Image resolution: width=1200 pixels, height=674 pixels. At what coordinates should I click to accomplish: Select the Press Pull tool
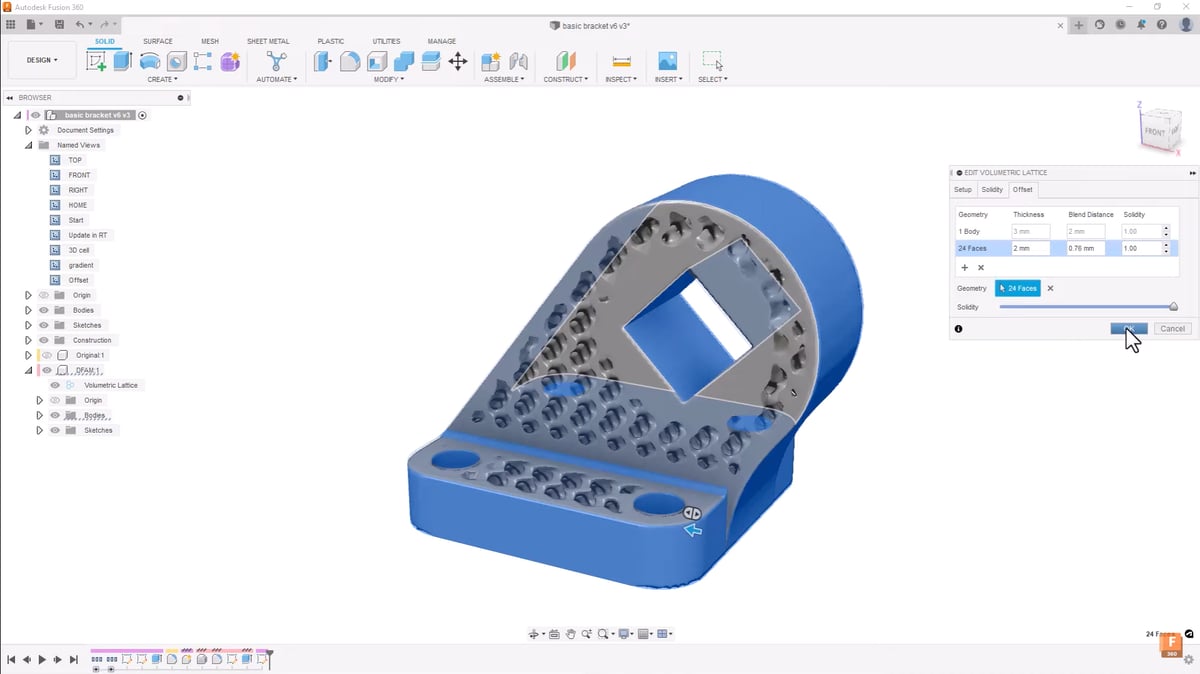pyautogui.click(x=323, y=62)
